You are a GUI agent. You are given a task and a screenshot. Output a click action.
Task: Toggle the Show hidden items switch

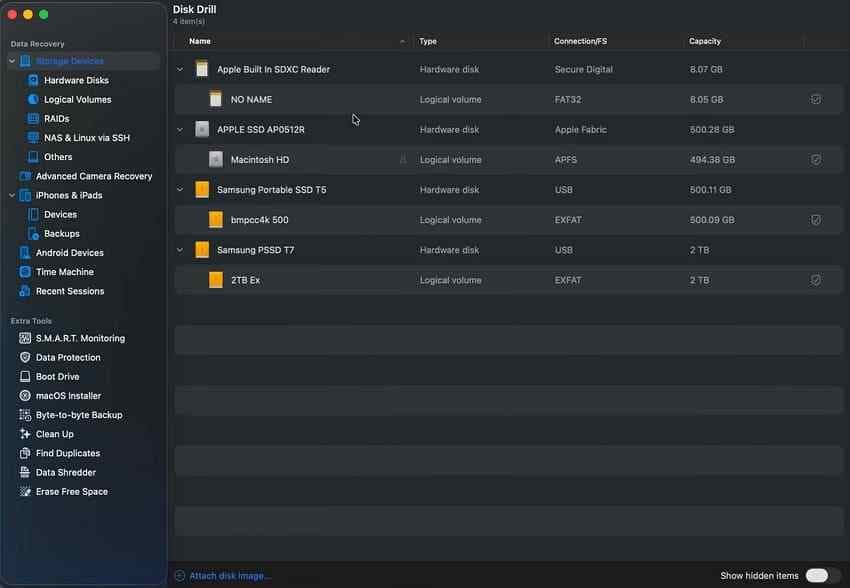[x=821, y=576]
